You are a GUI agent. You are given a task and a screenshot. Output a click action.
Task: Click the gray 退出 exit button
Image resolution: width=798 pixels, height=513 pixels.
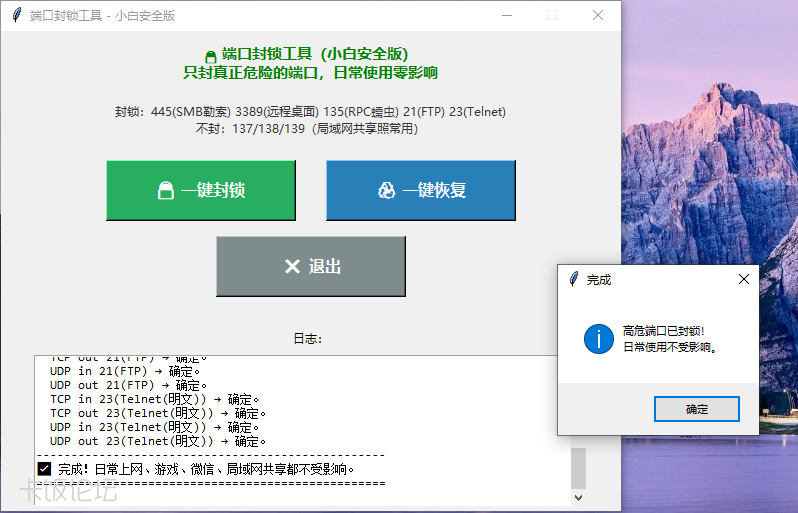tap(311, 266)
